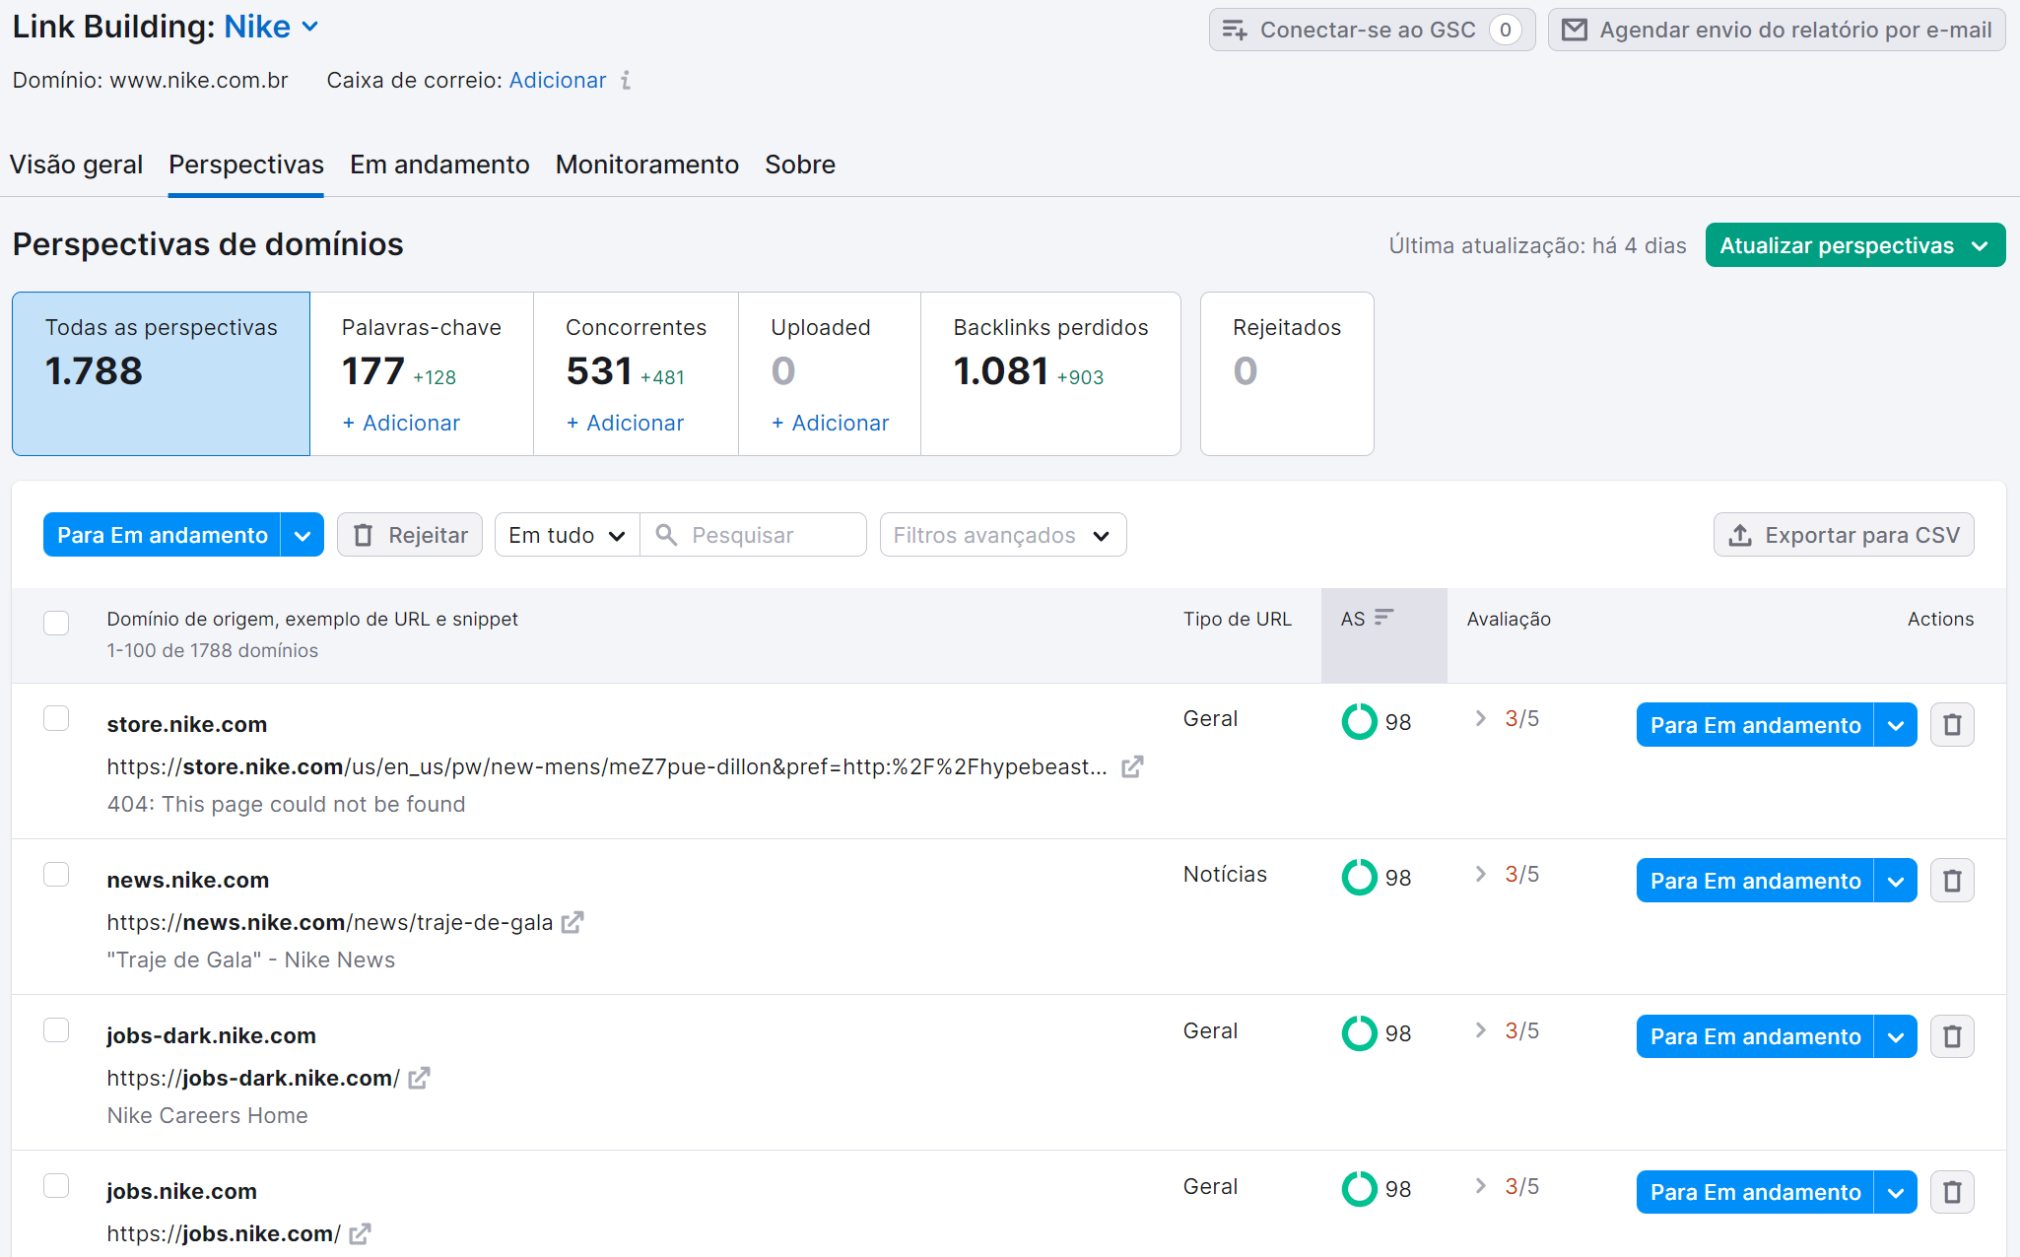2020x1257 pixels.
Task: Switch to the Sobre tab
Action: point(800,164)
